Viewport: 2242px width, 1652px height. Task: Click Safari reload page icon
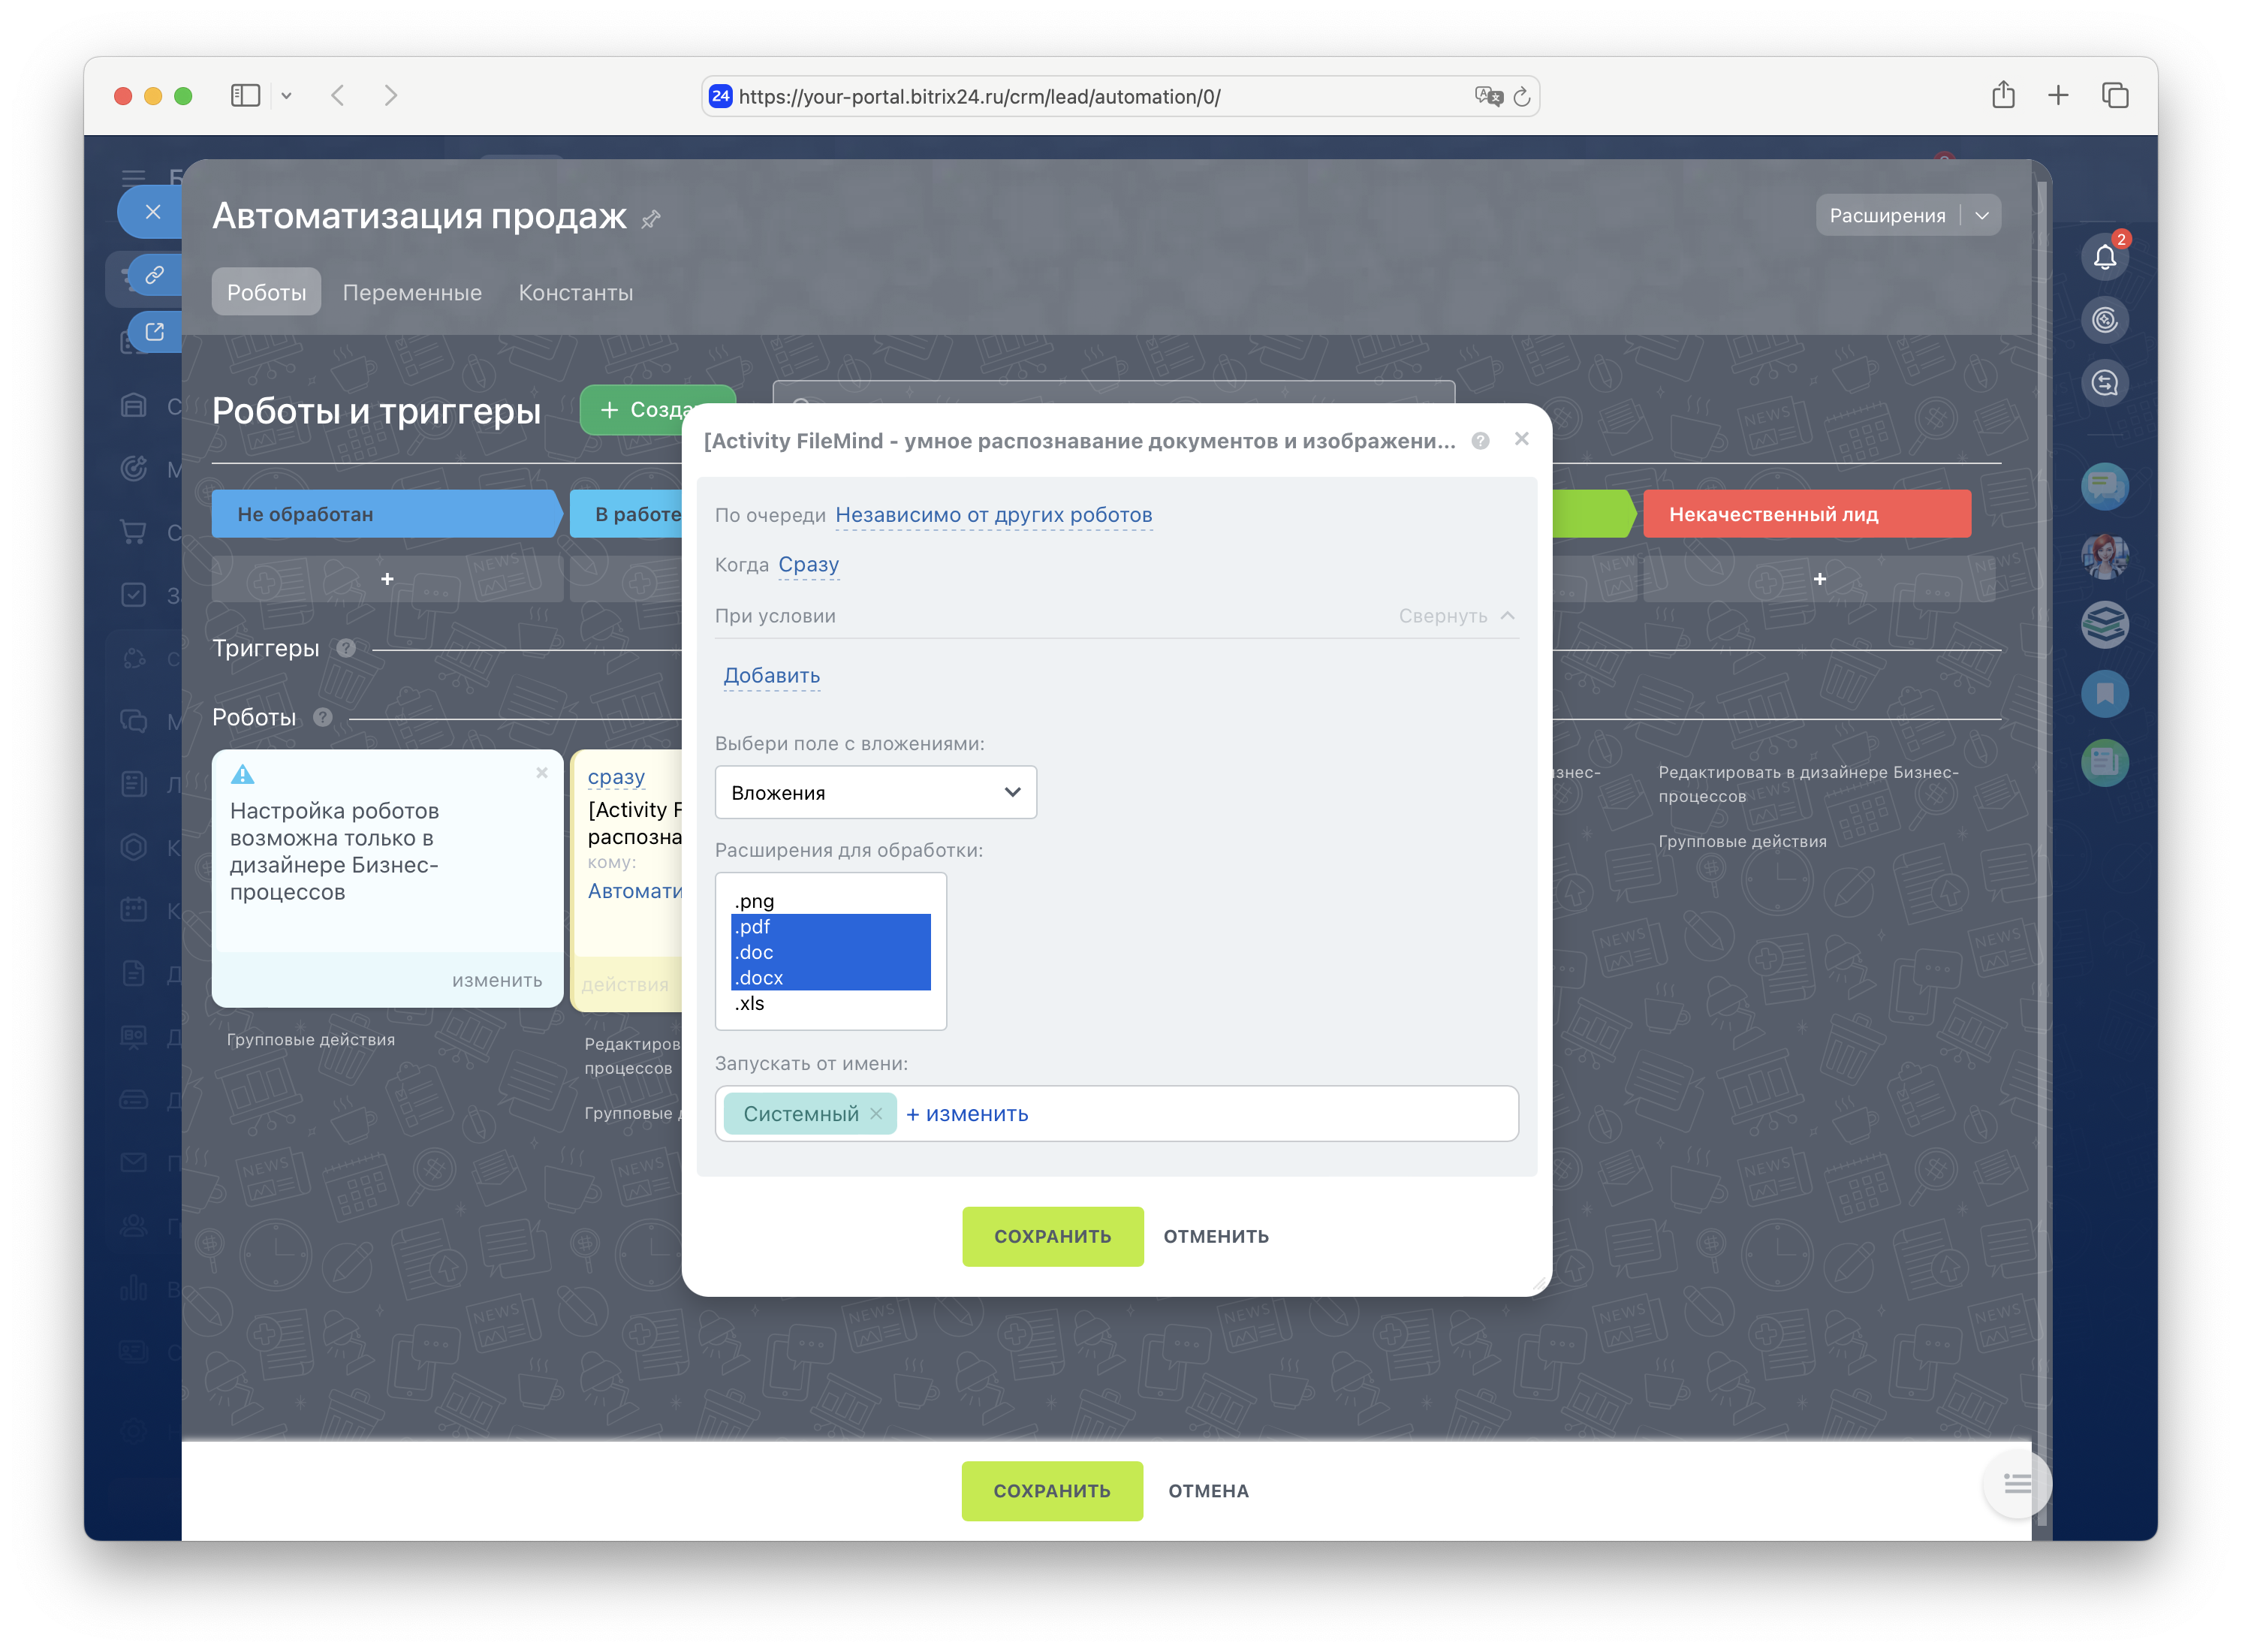1521,97
